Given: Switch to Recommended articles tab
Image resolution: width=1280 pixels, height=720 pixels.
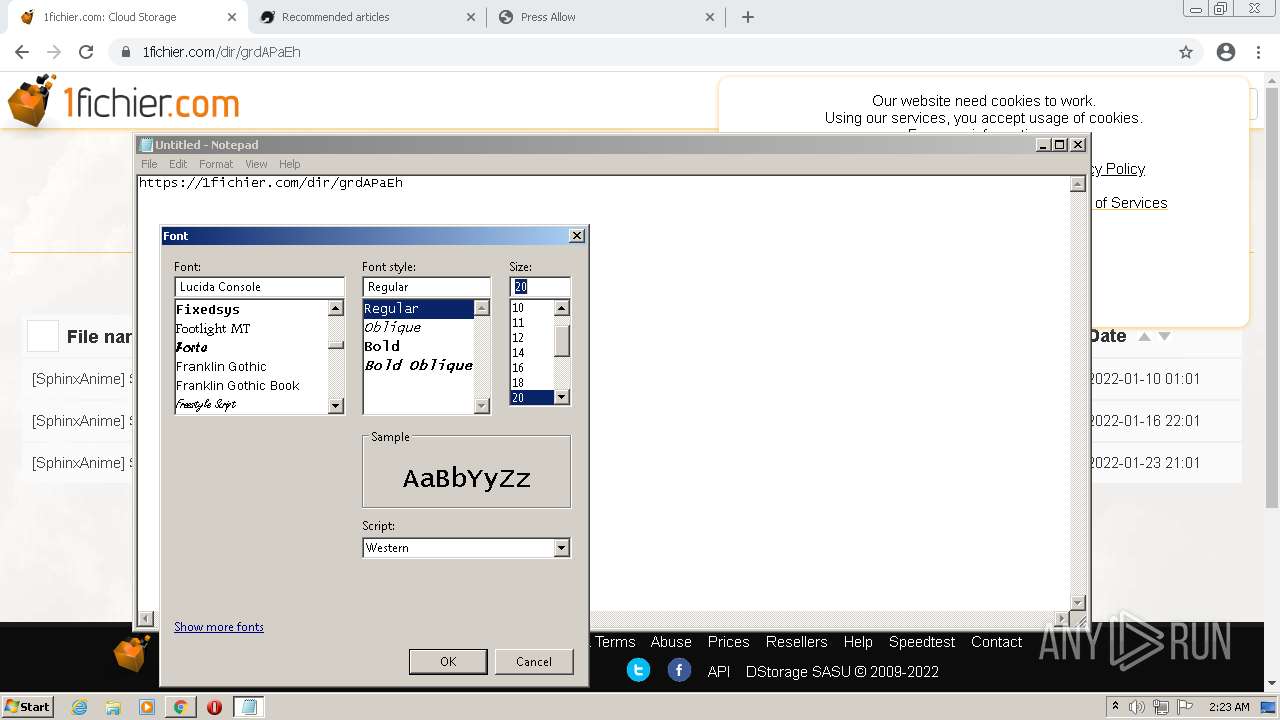Looking at the screenshot, I should [x=367, y=17].
